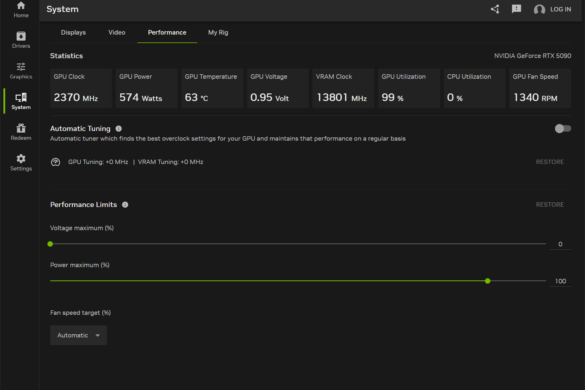The image size is (585, 390).
Task: Open the Video tab
Action: tap(117, 32)
